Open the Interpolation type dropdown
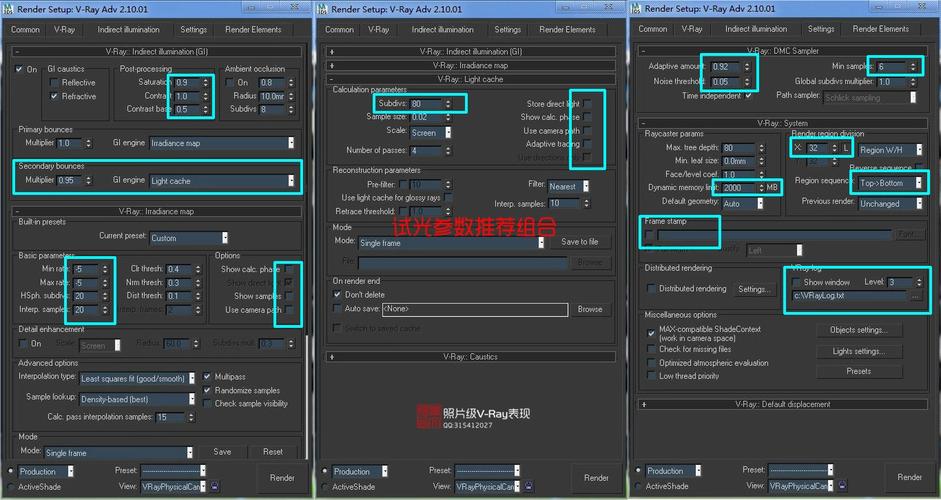Image resolution: width=941 pixels, height=500 pixels. pyautogui.click(x=137, y=379)
